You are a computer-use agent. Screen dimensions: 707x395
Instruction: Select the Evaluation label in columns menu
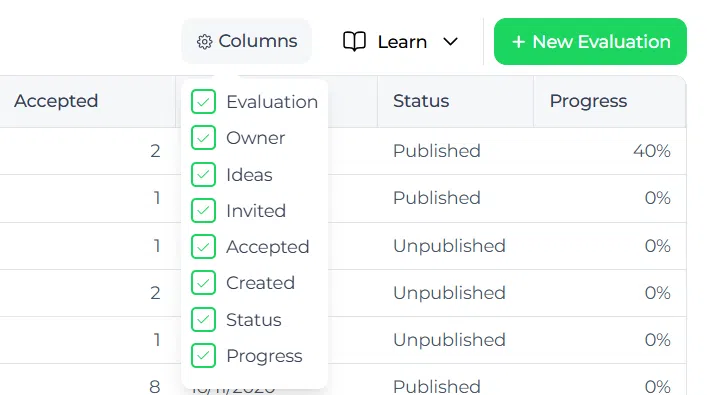[272, 102]
